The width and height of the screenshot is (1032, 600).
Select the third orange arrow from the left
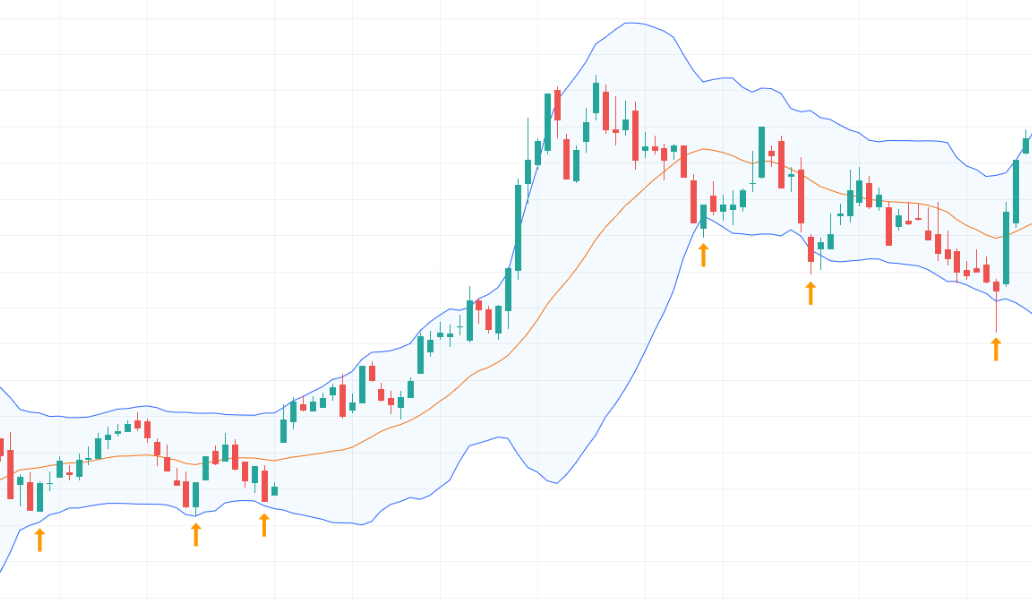(x=264, y=525)
